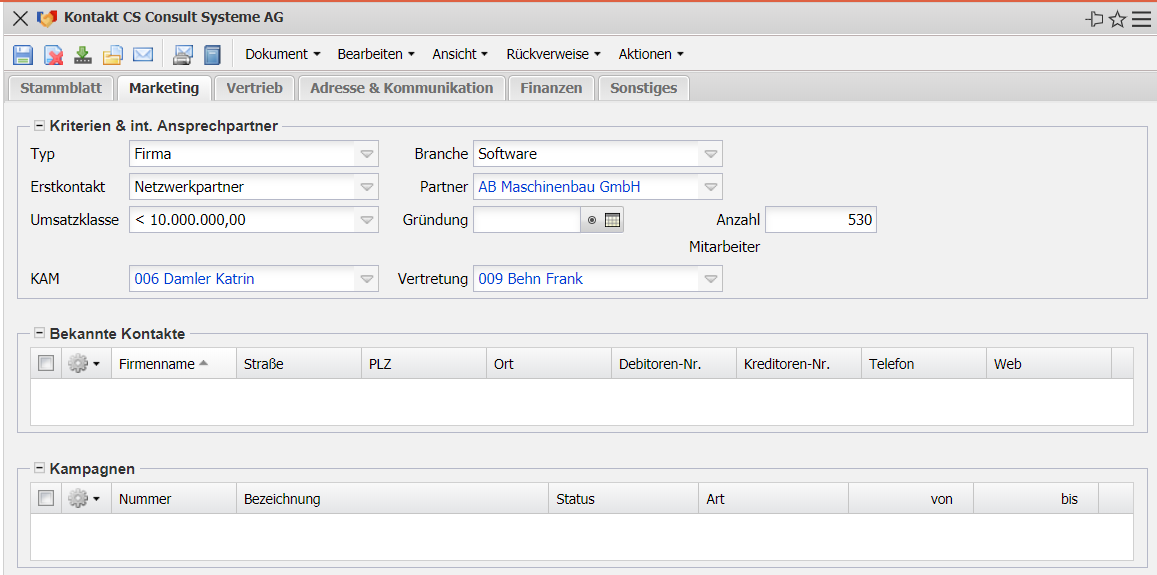
Task: Click the folder with documents icon
Action: [x=113, y=55]
